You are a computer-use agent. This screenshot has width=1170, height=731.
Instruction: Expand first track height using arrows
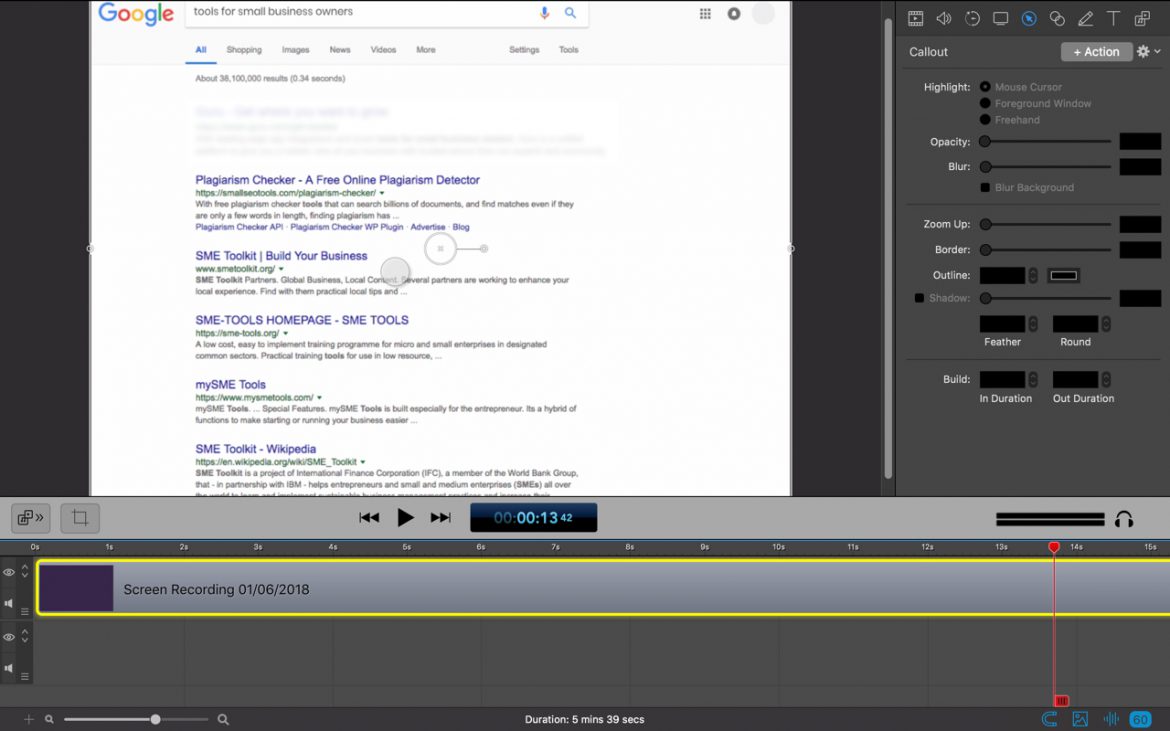click(x=25, y=571)
